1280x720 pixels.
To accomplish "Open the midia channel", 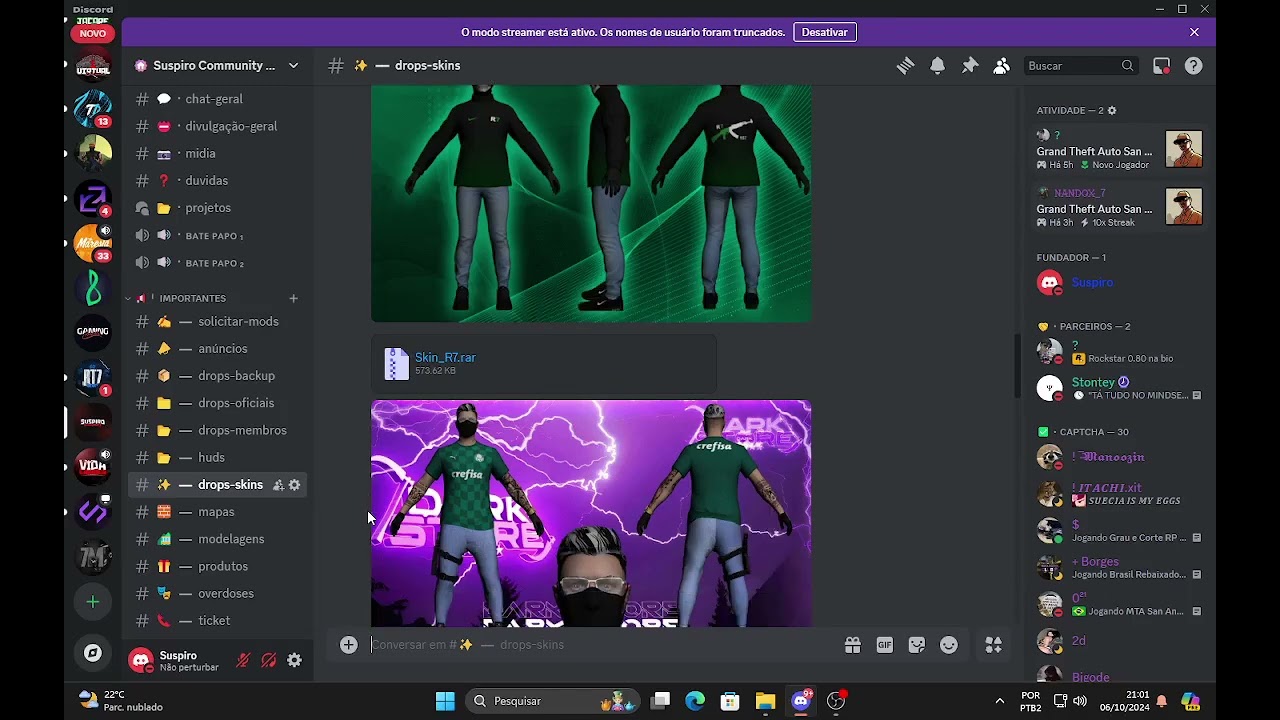I will click(x=218, y=153).
